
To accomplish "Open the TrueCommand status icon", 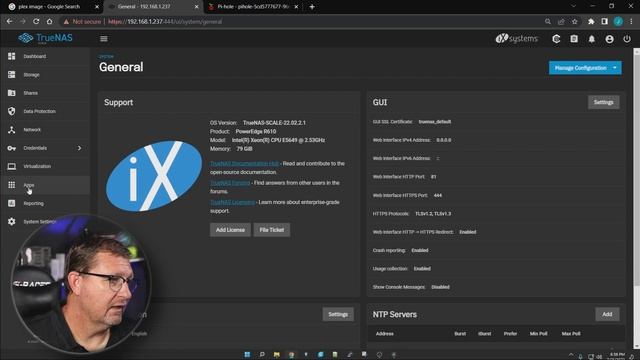I will tap(556, 39).
